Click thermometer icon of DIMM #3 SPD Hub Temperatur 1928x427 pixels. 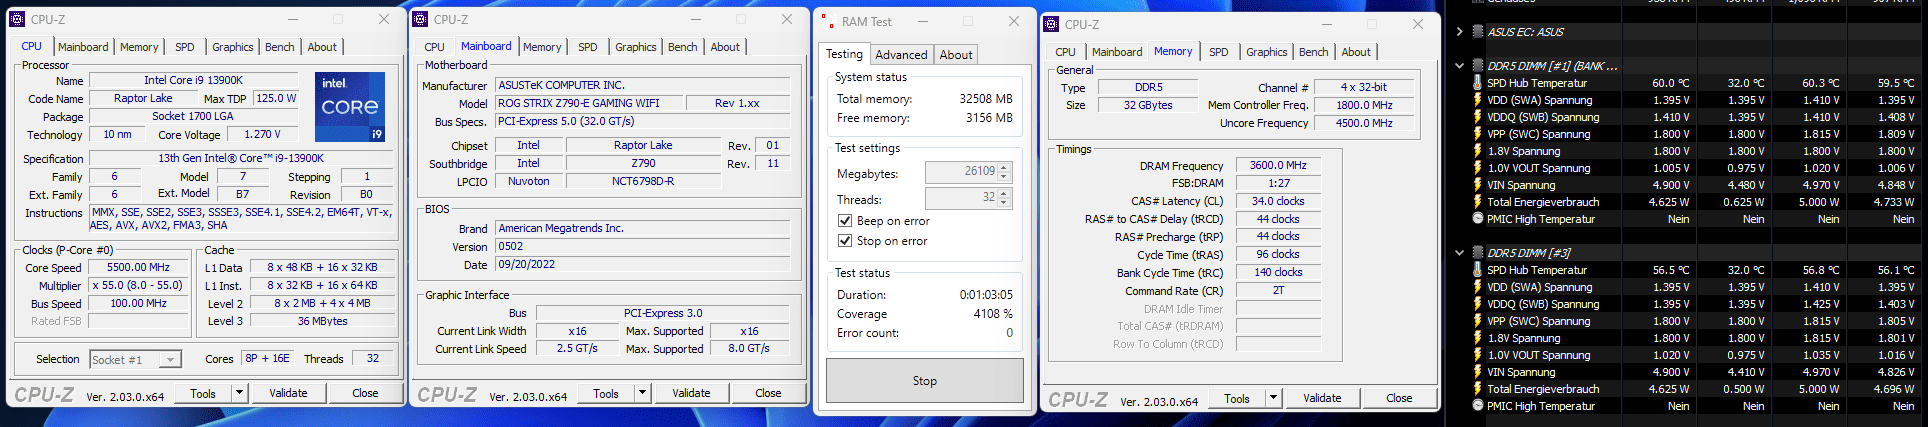[x=1478, y=270]
